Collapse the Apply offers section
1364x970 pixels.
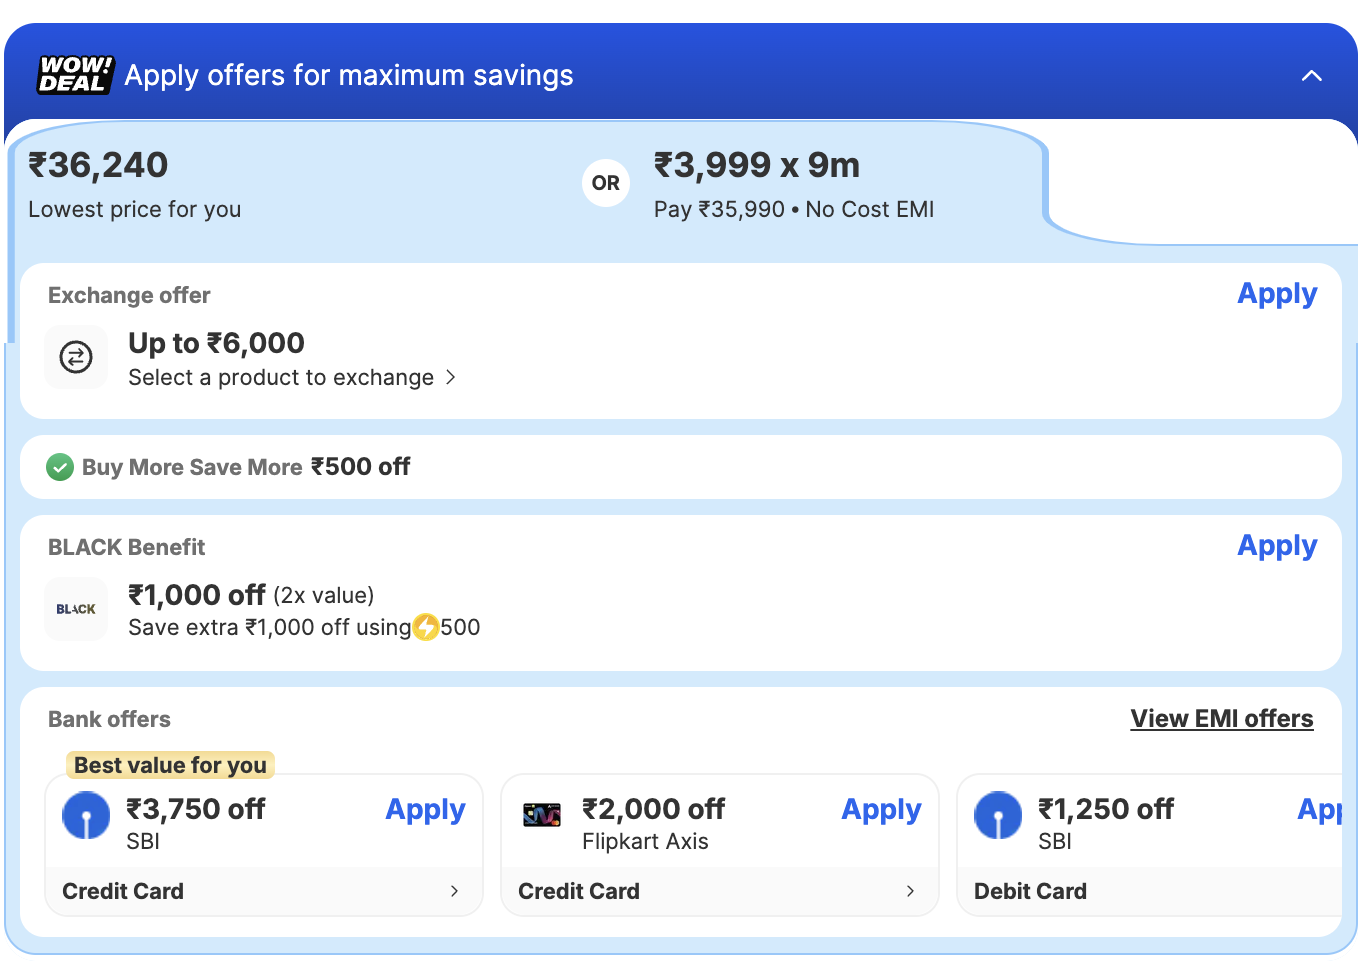pyautogui.click(x=1311, y=76)
